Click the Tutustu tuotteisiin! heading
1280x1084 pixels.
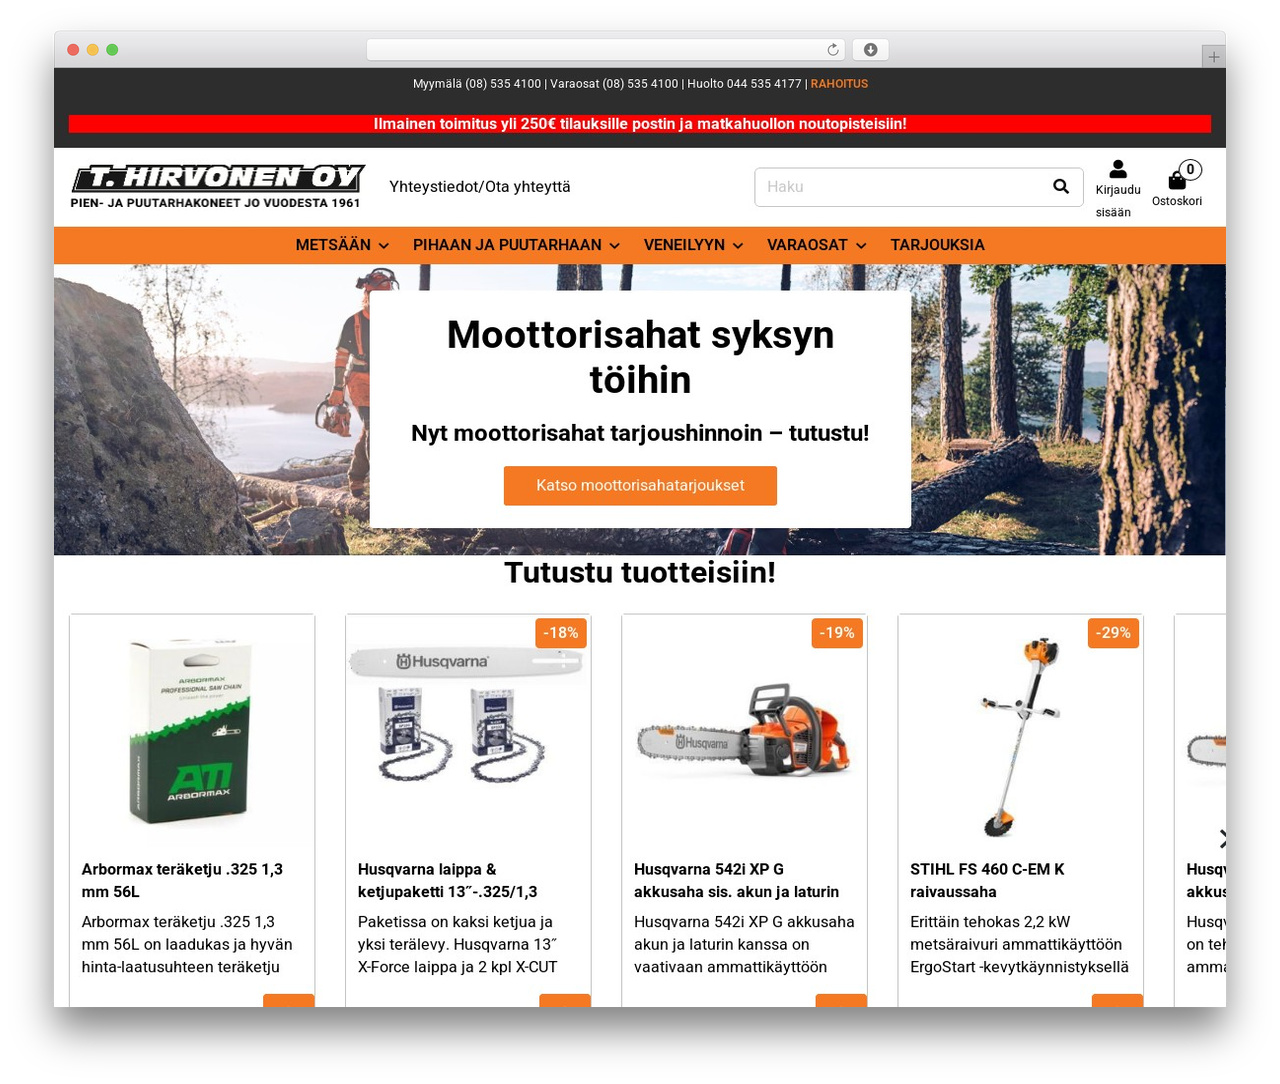click(640, 572)
